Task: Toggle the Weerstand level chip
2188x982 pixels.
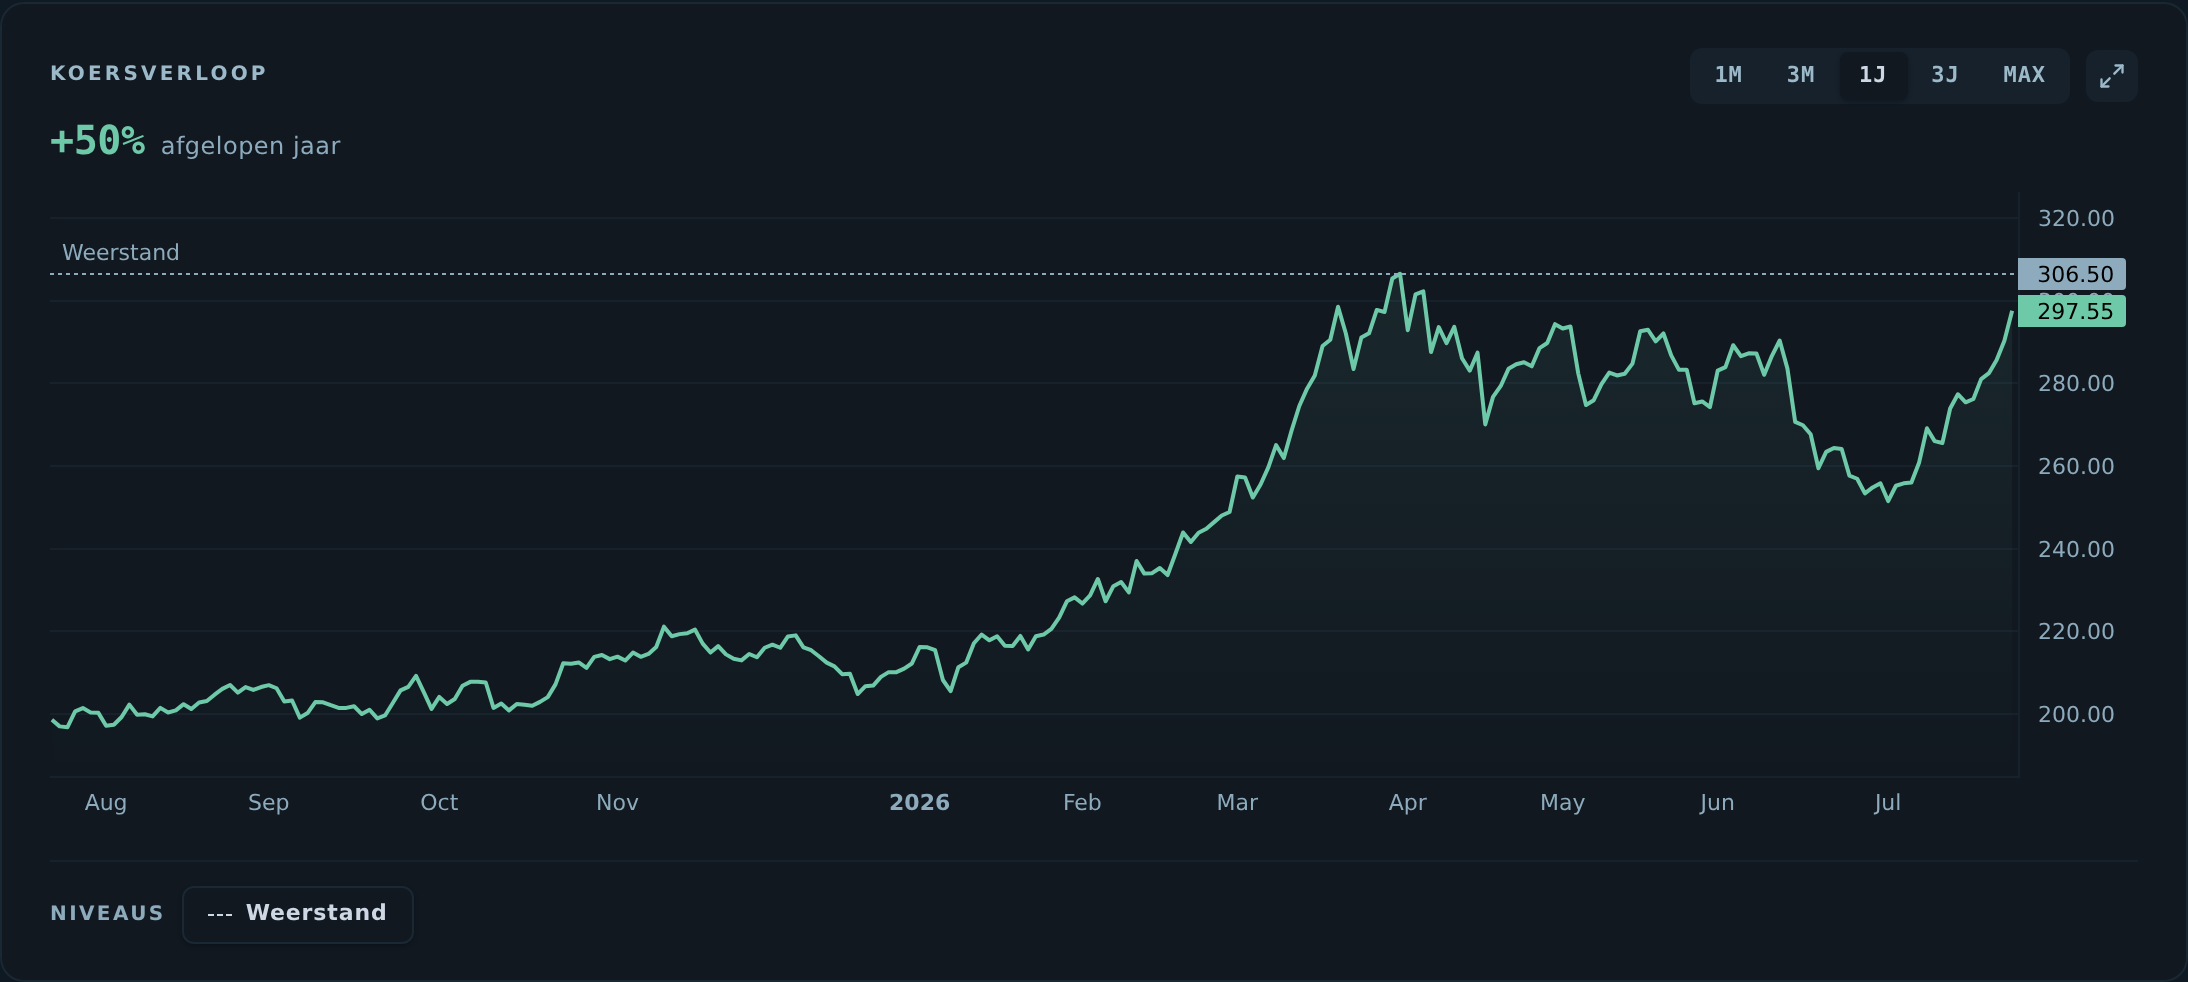Action: tap(298, 914)
